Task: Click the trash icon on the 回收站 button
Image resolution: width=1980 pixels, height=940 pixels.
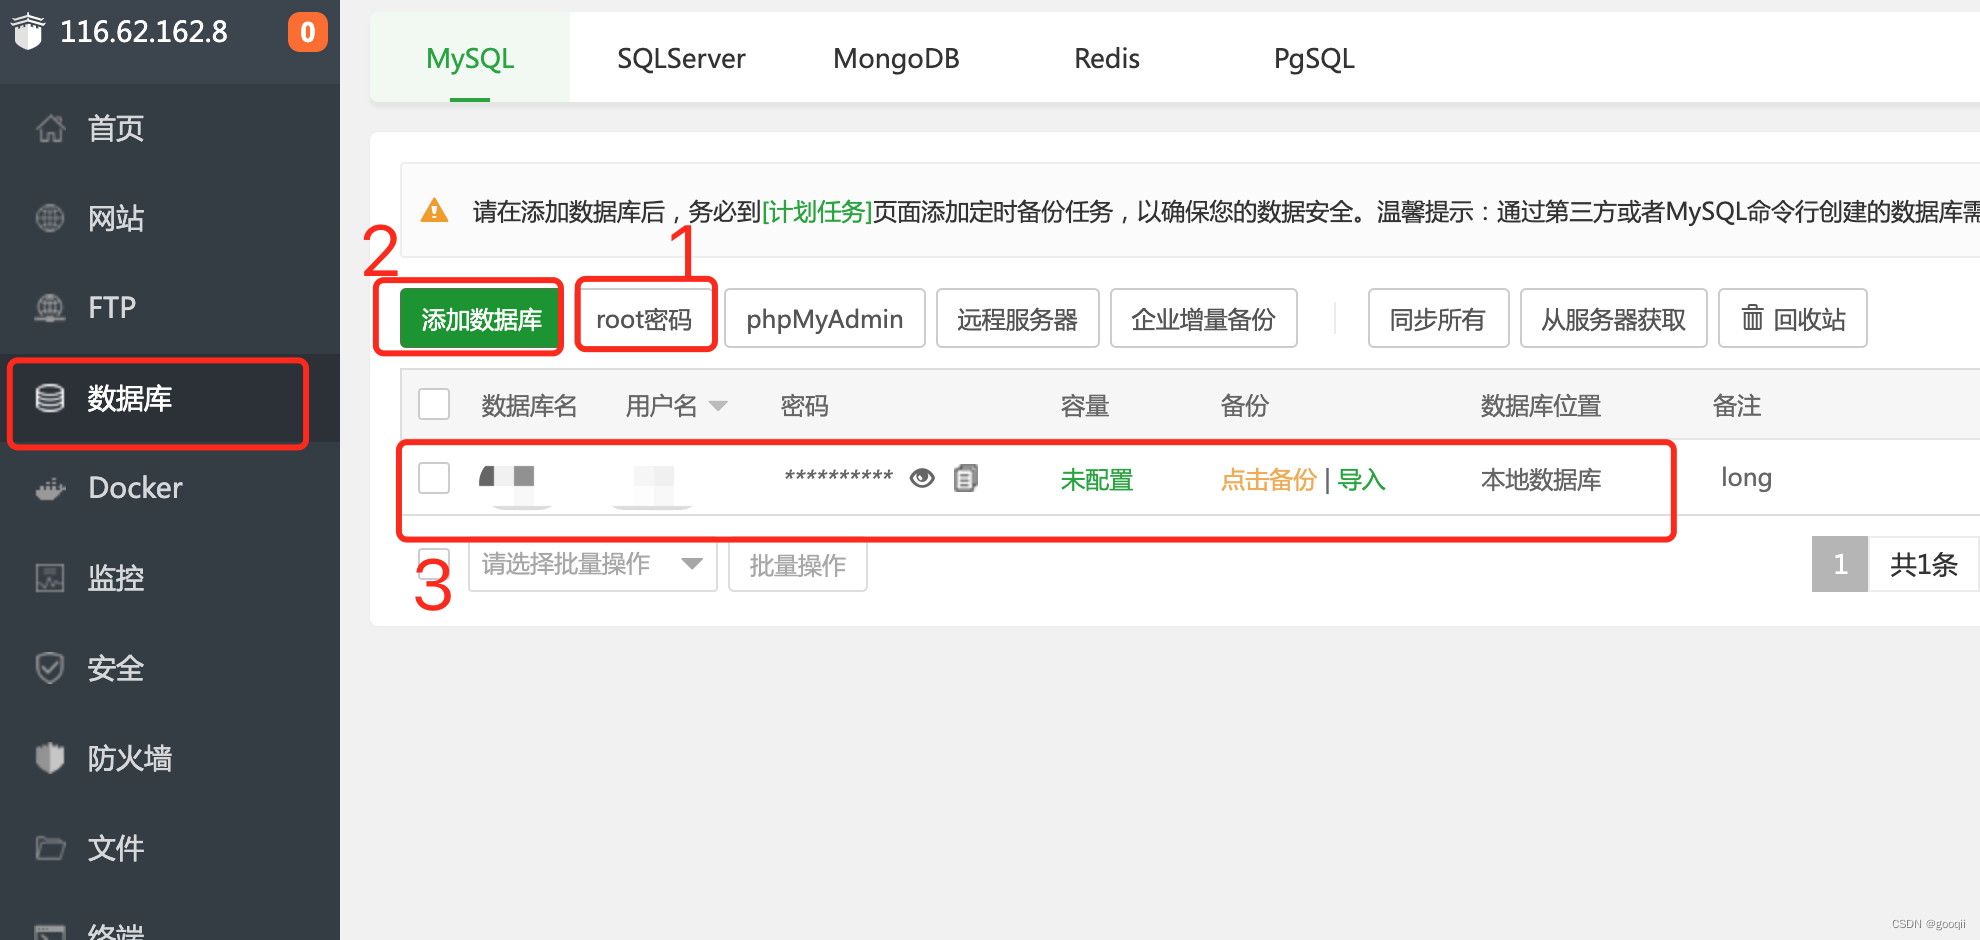Action: (1752, 318)
